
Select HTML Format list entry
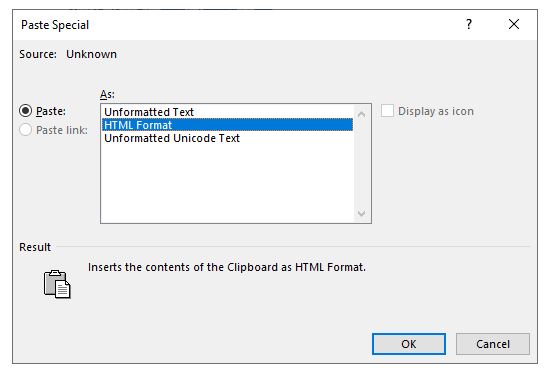[227, 125]
